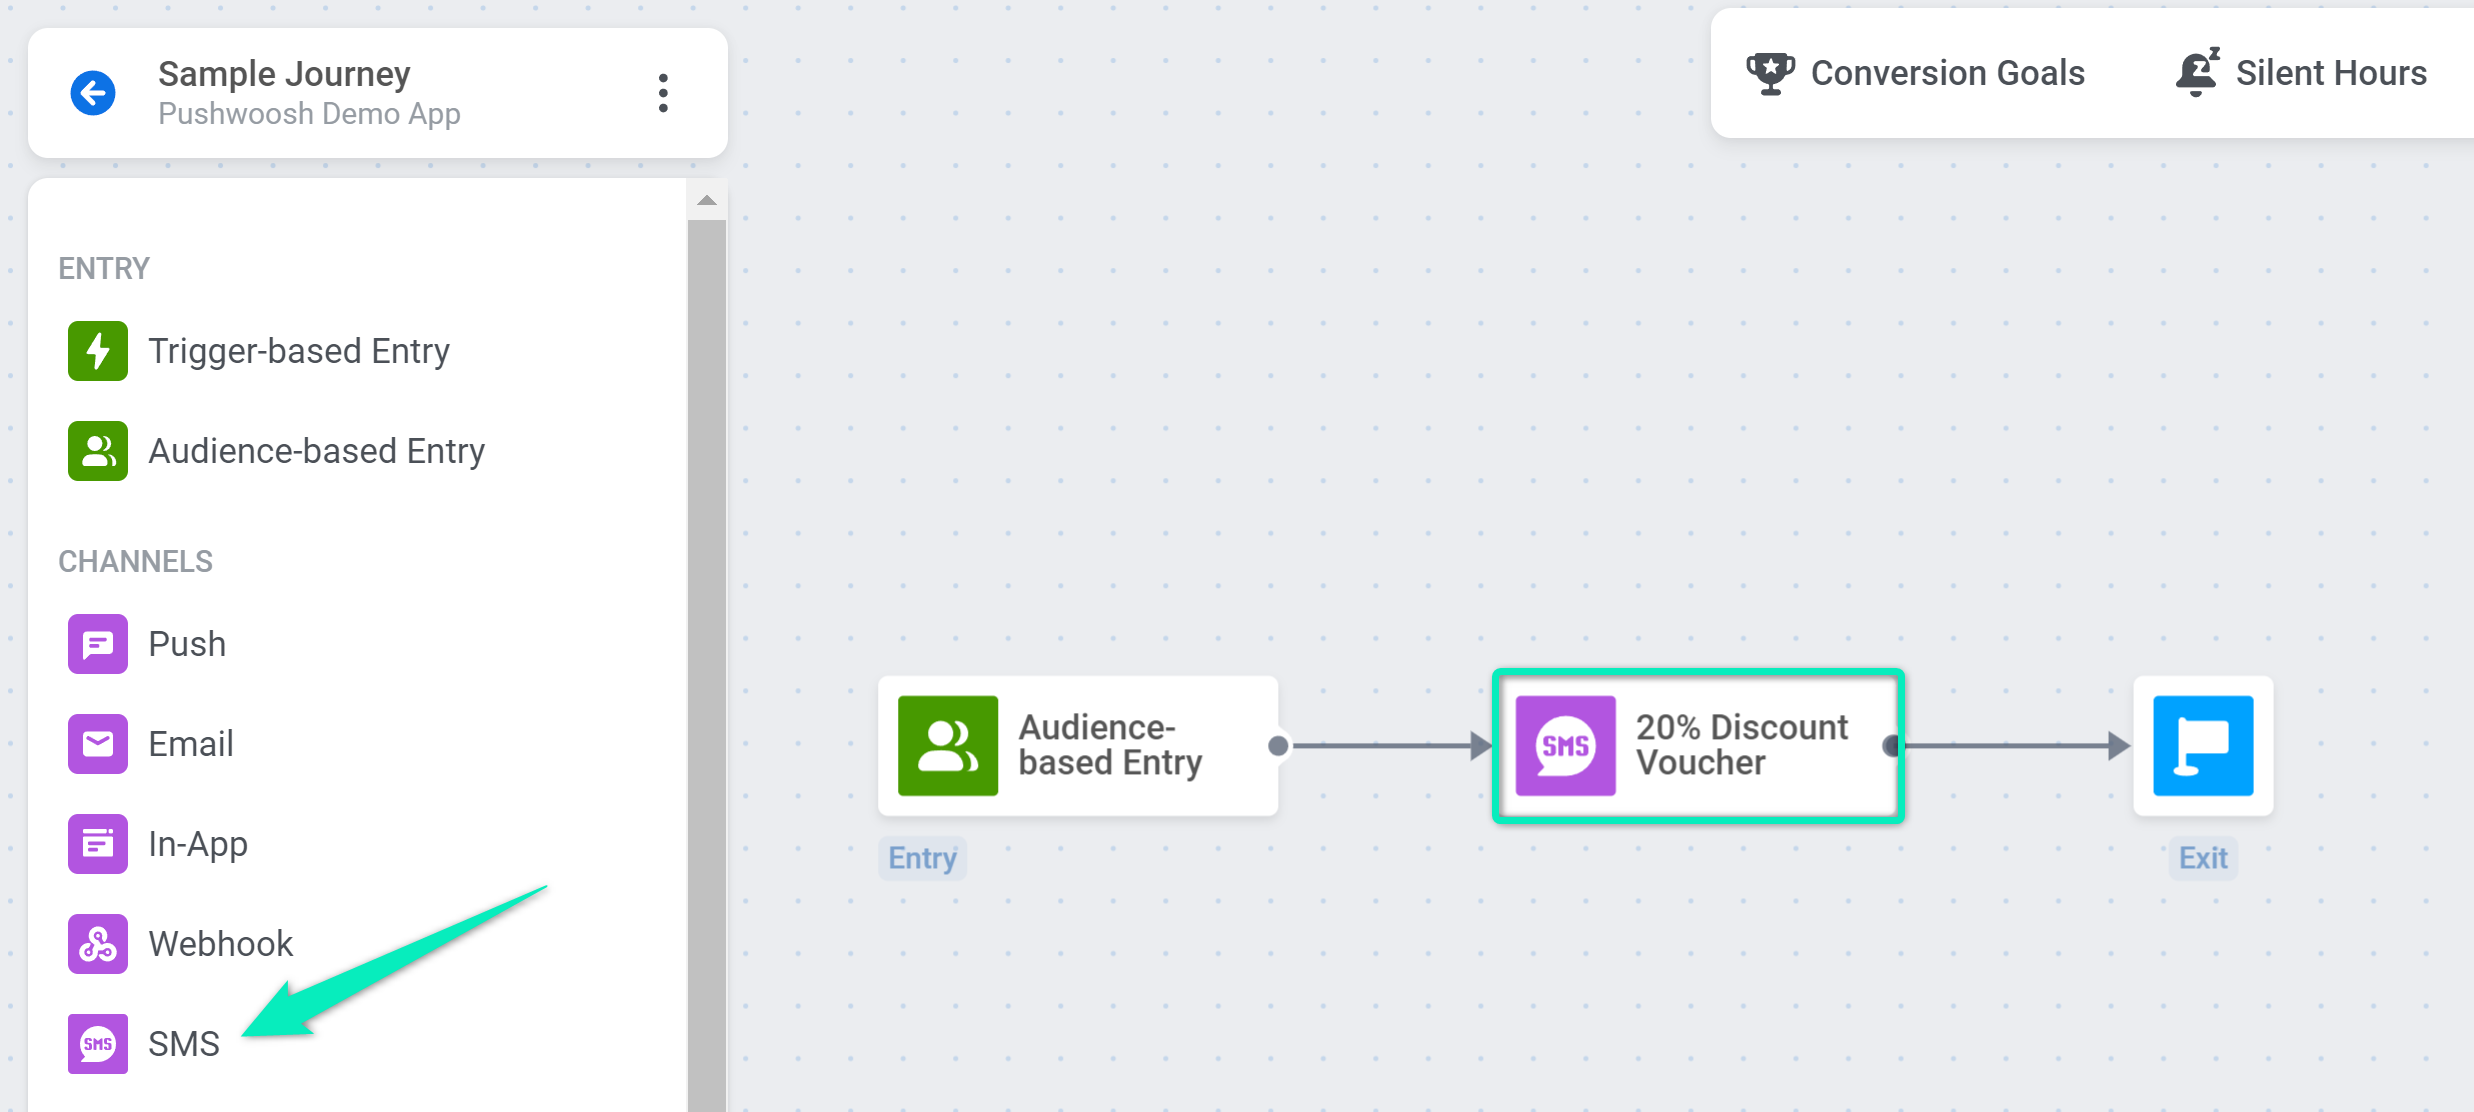Select the blue Exit flag node
This screenshot has width=2474, height=1112.
tap(2203, 746)
